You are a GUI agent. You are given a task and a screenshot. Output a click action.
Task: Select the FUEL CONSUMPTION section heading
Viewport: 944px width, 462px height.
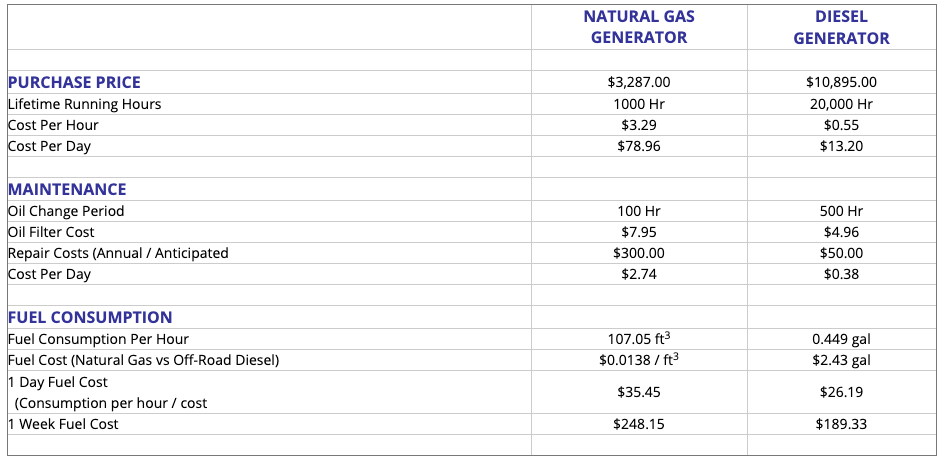90,317
